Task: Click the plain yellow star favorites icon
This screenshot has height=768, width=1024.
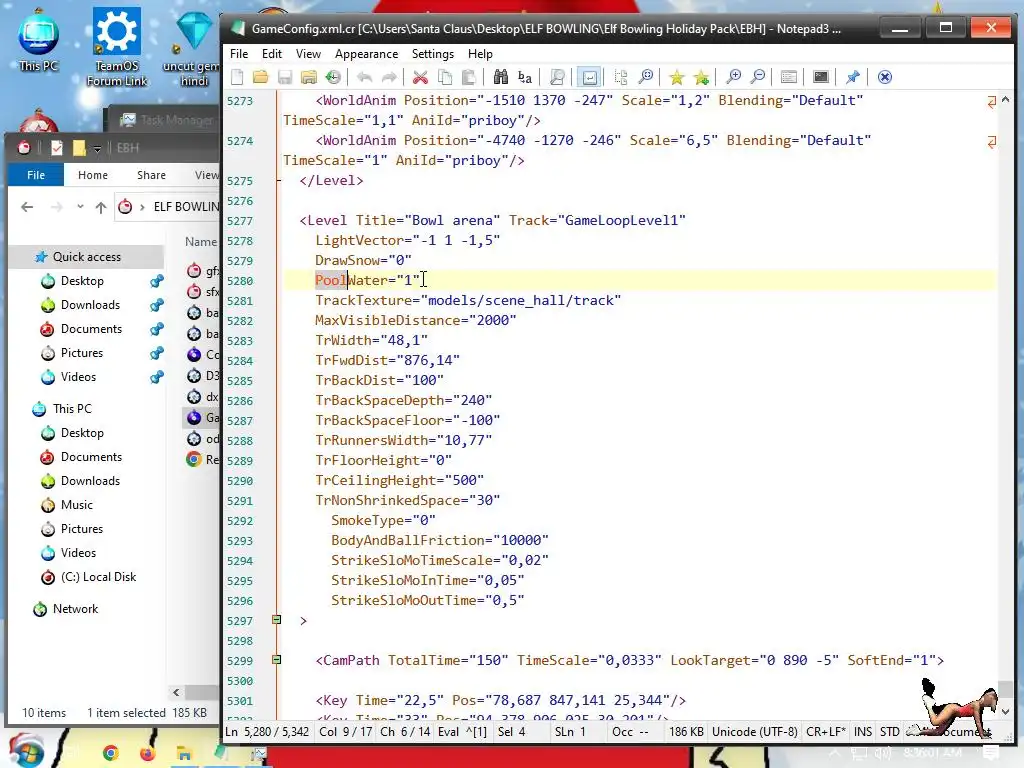Action: pyautogui.click(x=677, y=77)
